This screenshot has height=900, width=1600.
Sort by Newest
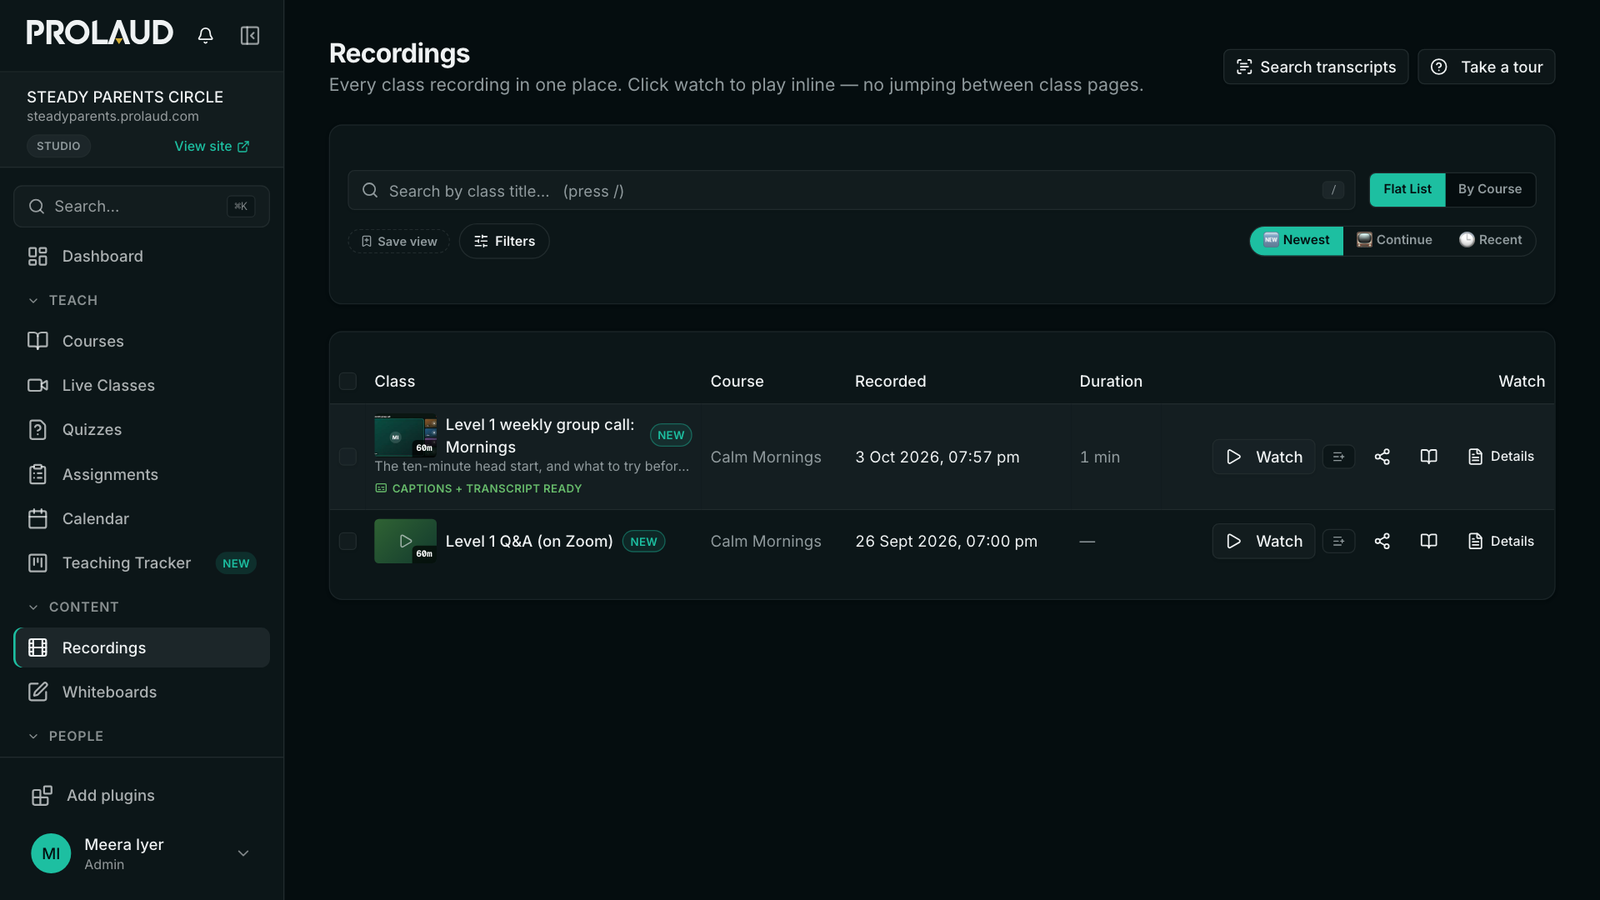1296,240
